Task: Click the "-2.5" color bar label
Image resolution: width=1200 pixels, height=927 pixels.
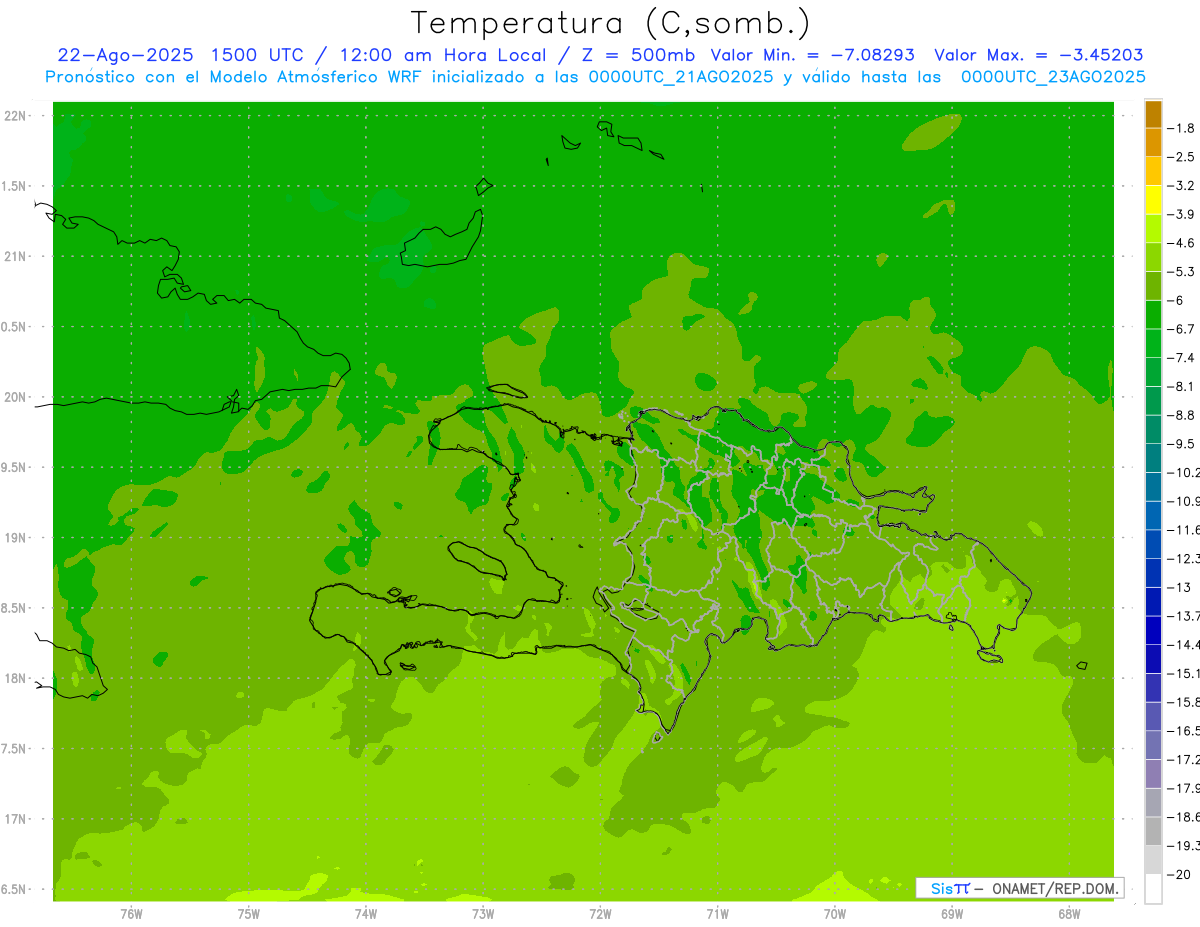Action: (1183, 157)
